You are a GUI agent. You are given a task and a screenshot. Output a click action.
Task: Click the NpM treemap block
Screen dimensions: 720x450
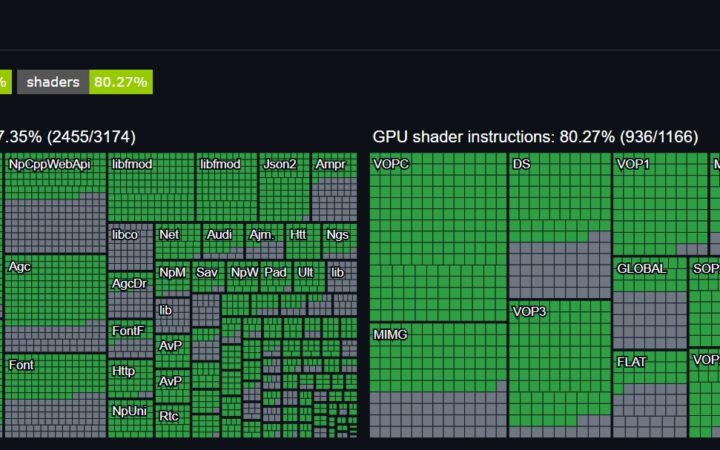tap(173, 279)
